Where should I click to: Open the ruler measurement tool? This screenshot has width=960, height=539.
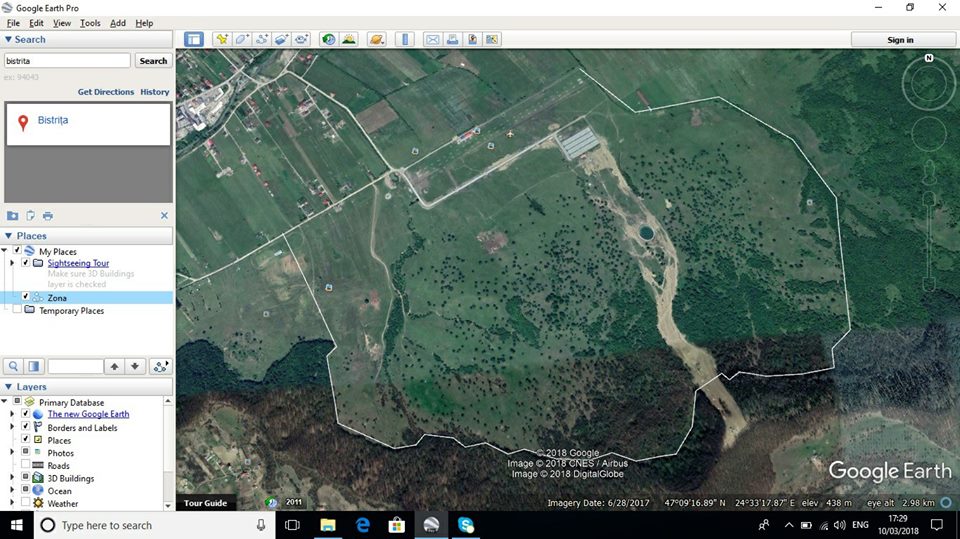point(404,40)
